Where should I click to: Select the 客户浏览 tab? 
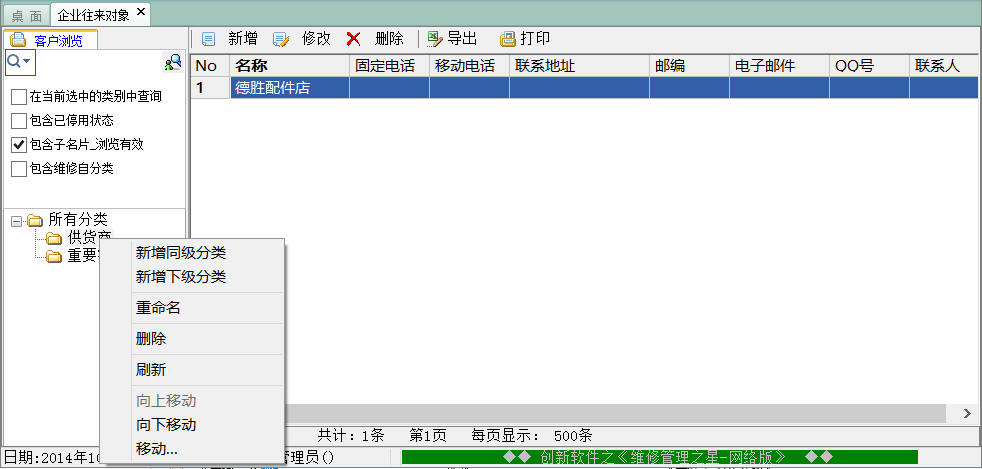tap(51, 40)
